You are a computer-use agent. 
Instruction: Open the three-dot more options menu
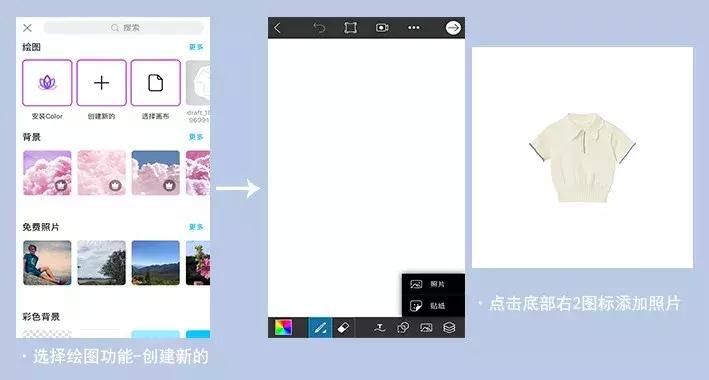(414, 28)
